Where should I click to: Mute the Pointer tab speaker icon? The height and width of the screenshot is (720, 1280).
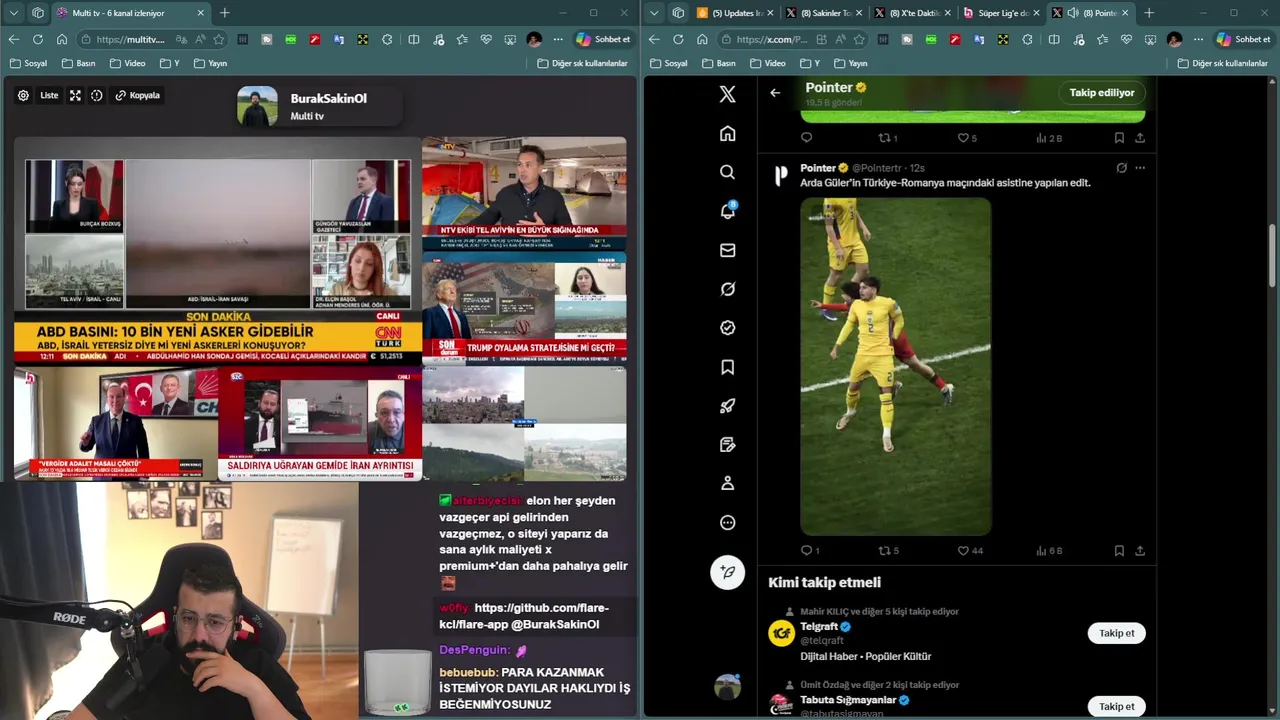click(x=1073, y=13)
